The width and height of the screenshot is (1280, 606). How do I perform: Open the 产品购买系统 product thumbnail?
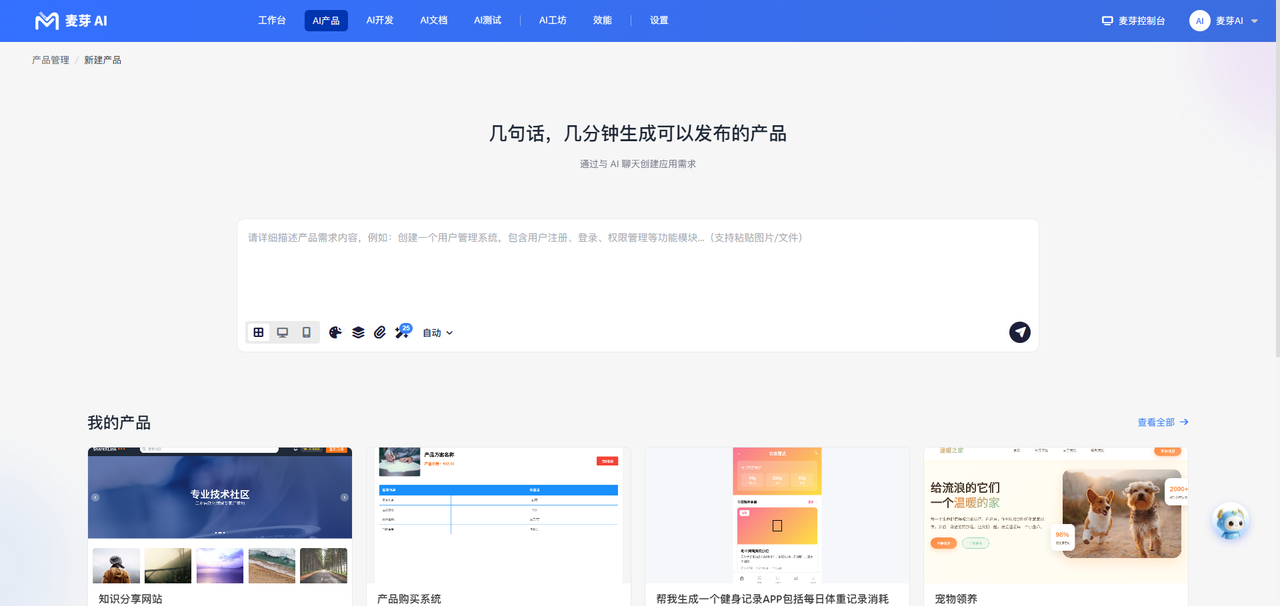point(499,515)
